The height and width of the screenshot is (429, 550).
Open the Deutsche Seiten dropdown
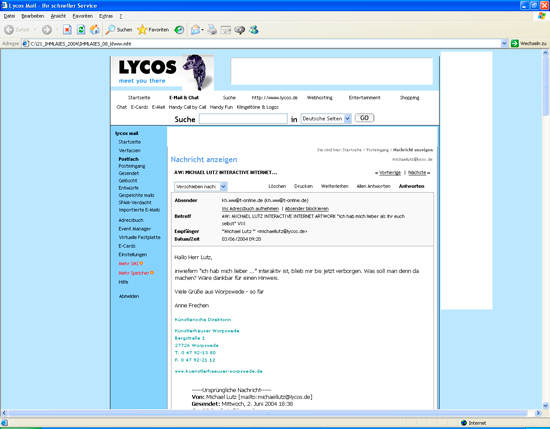[347, 119]
